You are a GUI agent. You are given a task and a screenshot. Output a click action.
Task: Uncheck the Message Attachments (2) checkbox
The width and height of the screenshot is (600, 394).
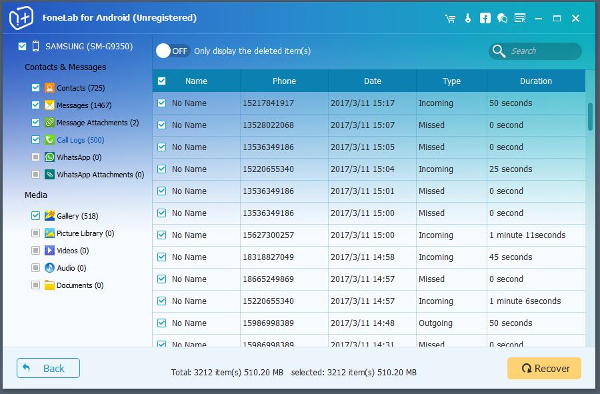[36, 122]
